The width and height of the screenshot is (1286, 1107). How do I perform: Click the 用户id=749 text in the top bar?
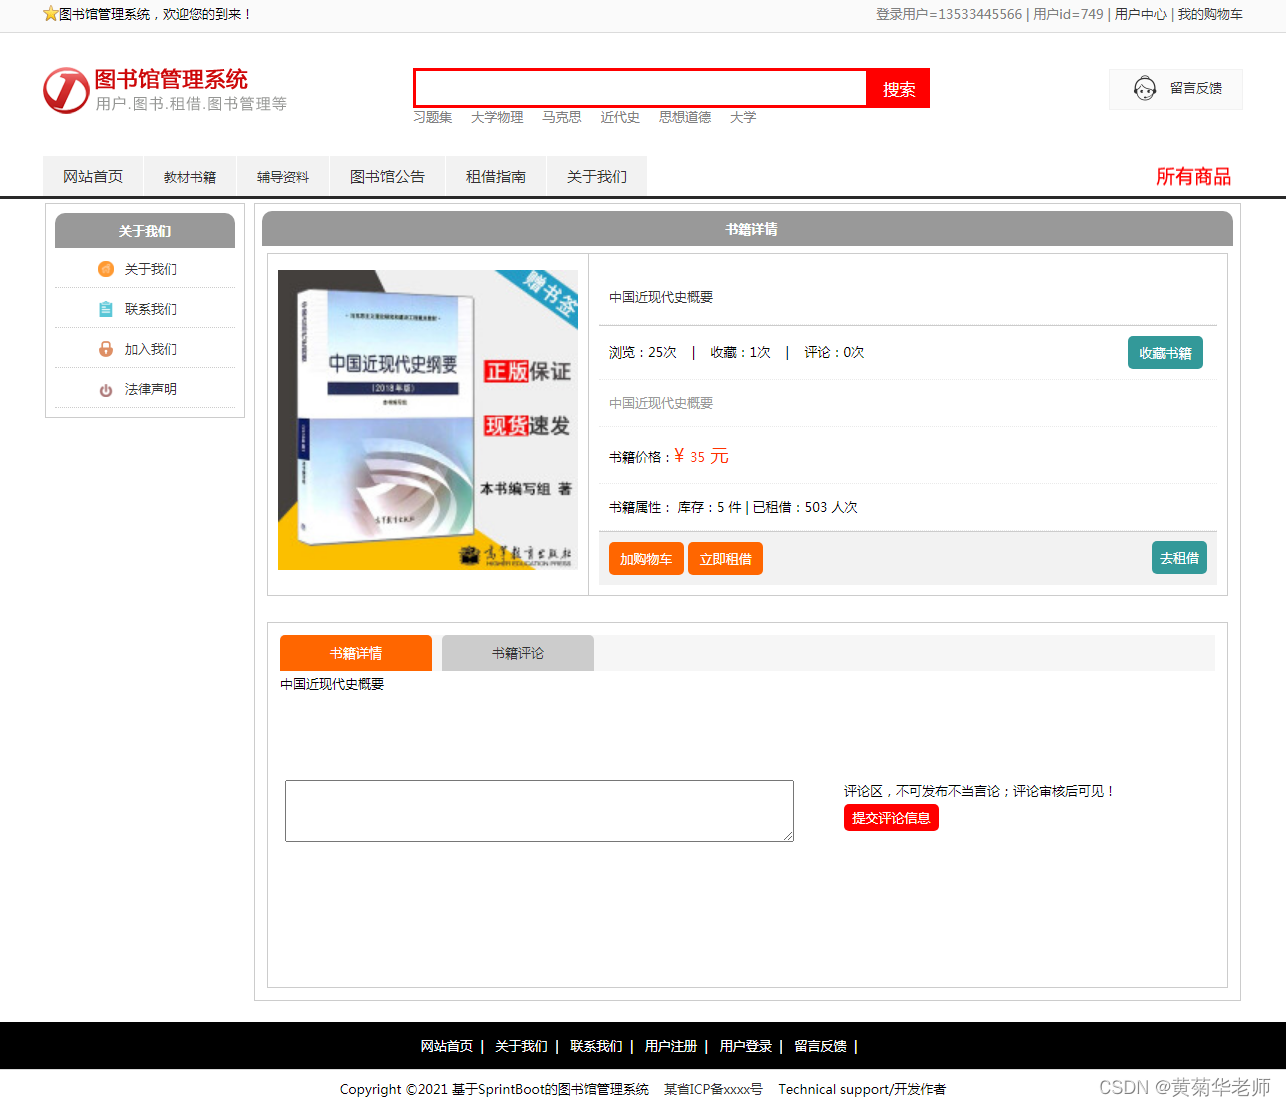1068,14
